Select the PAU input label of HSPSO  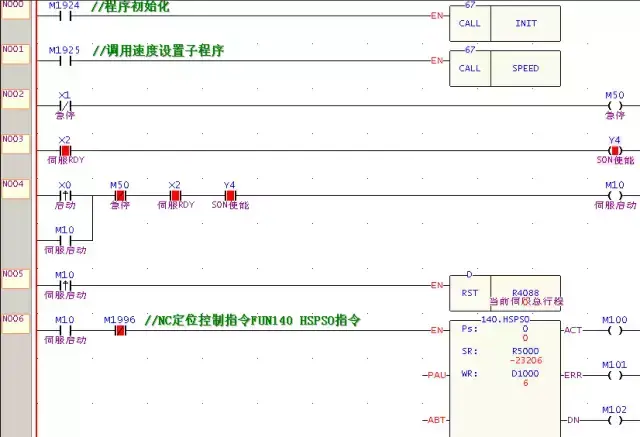click(x=437, y=375)
